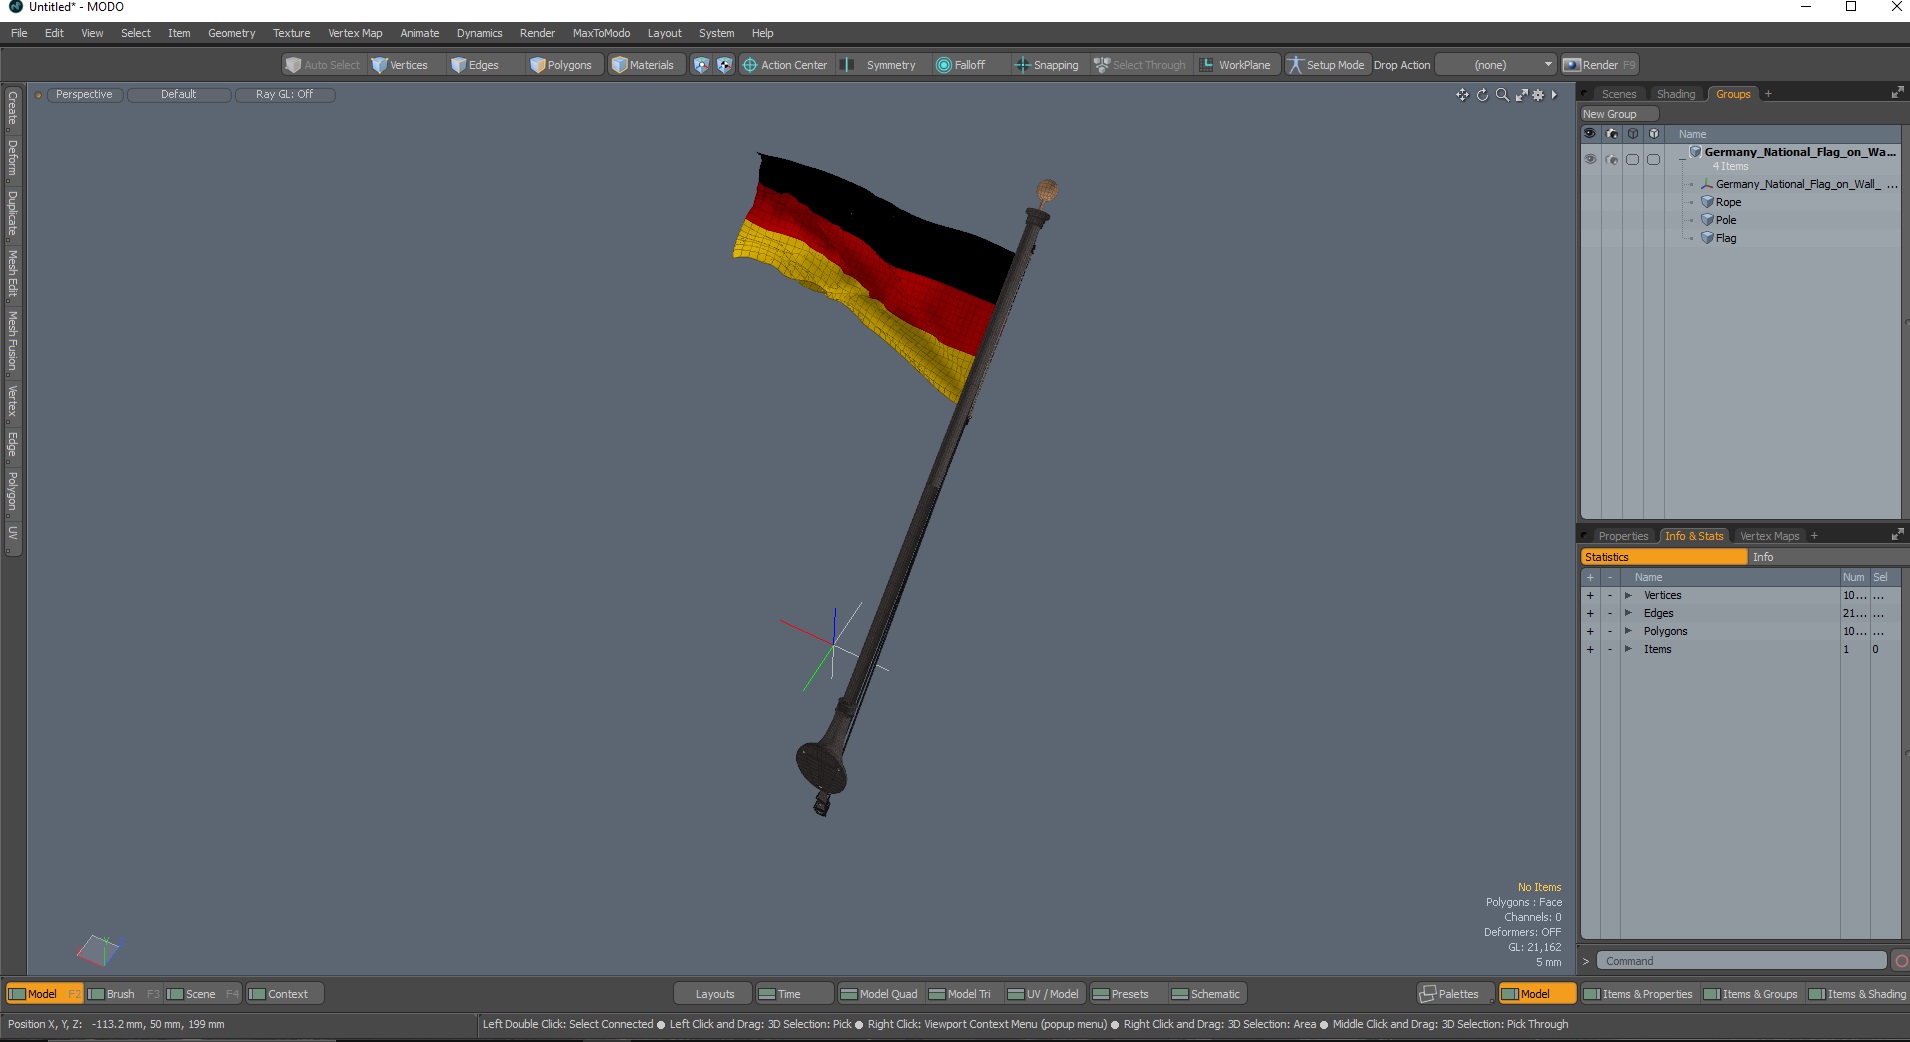Open the Geometry menu
This screenshot has height=1042, width=1910.
point(231,33)
